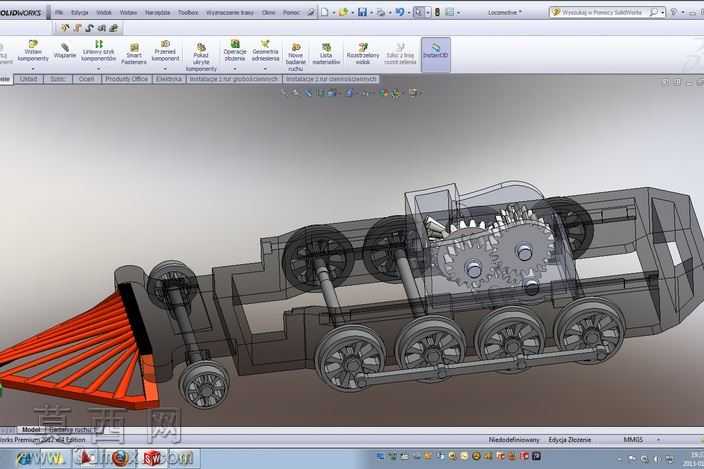Screen dimensions: 704x469
Task: Click the Rebuild traffic-light icon
Action: coord(437,13)
